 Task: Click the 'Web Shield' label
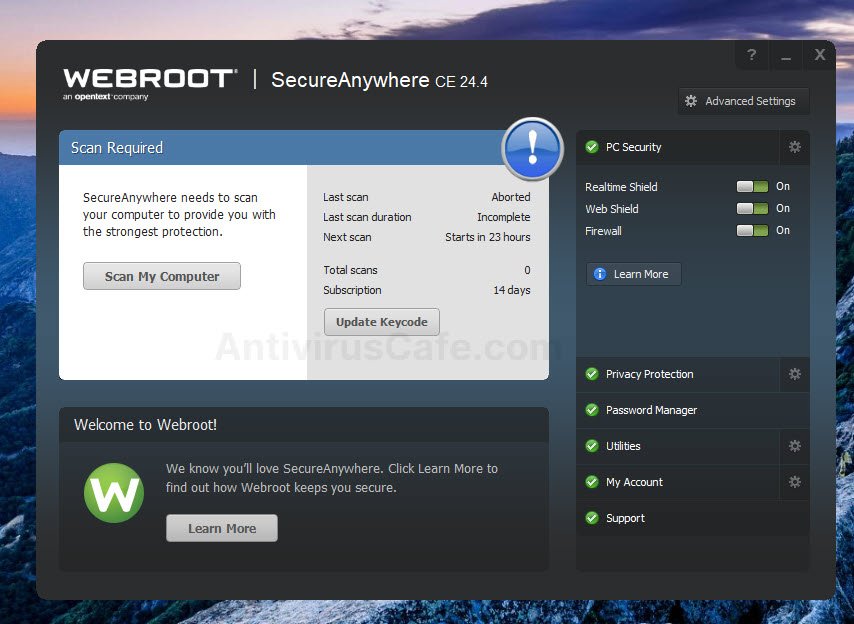612,209
